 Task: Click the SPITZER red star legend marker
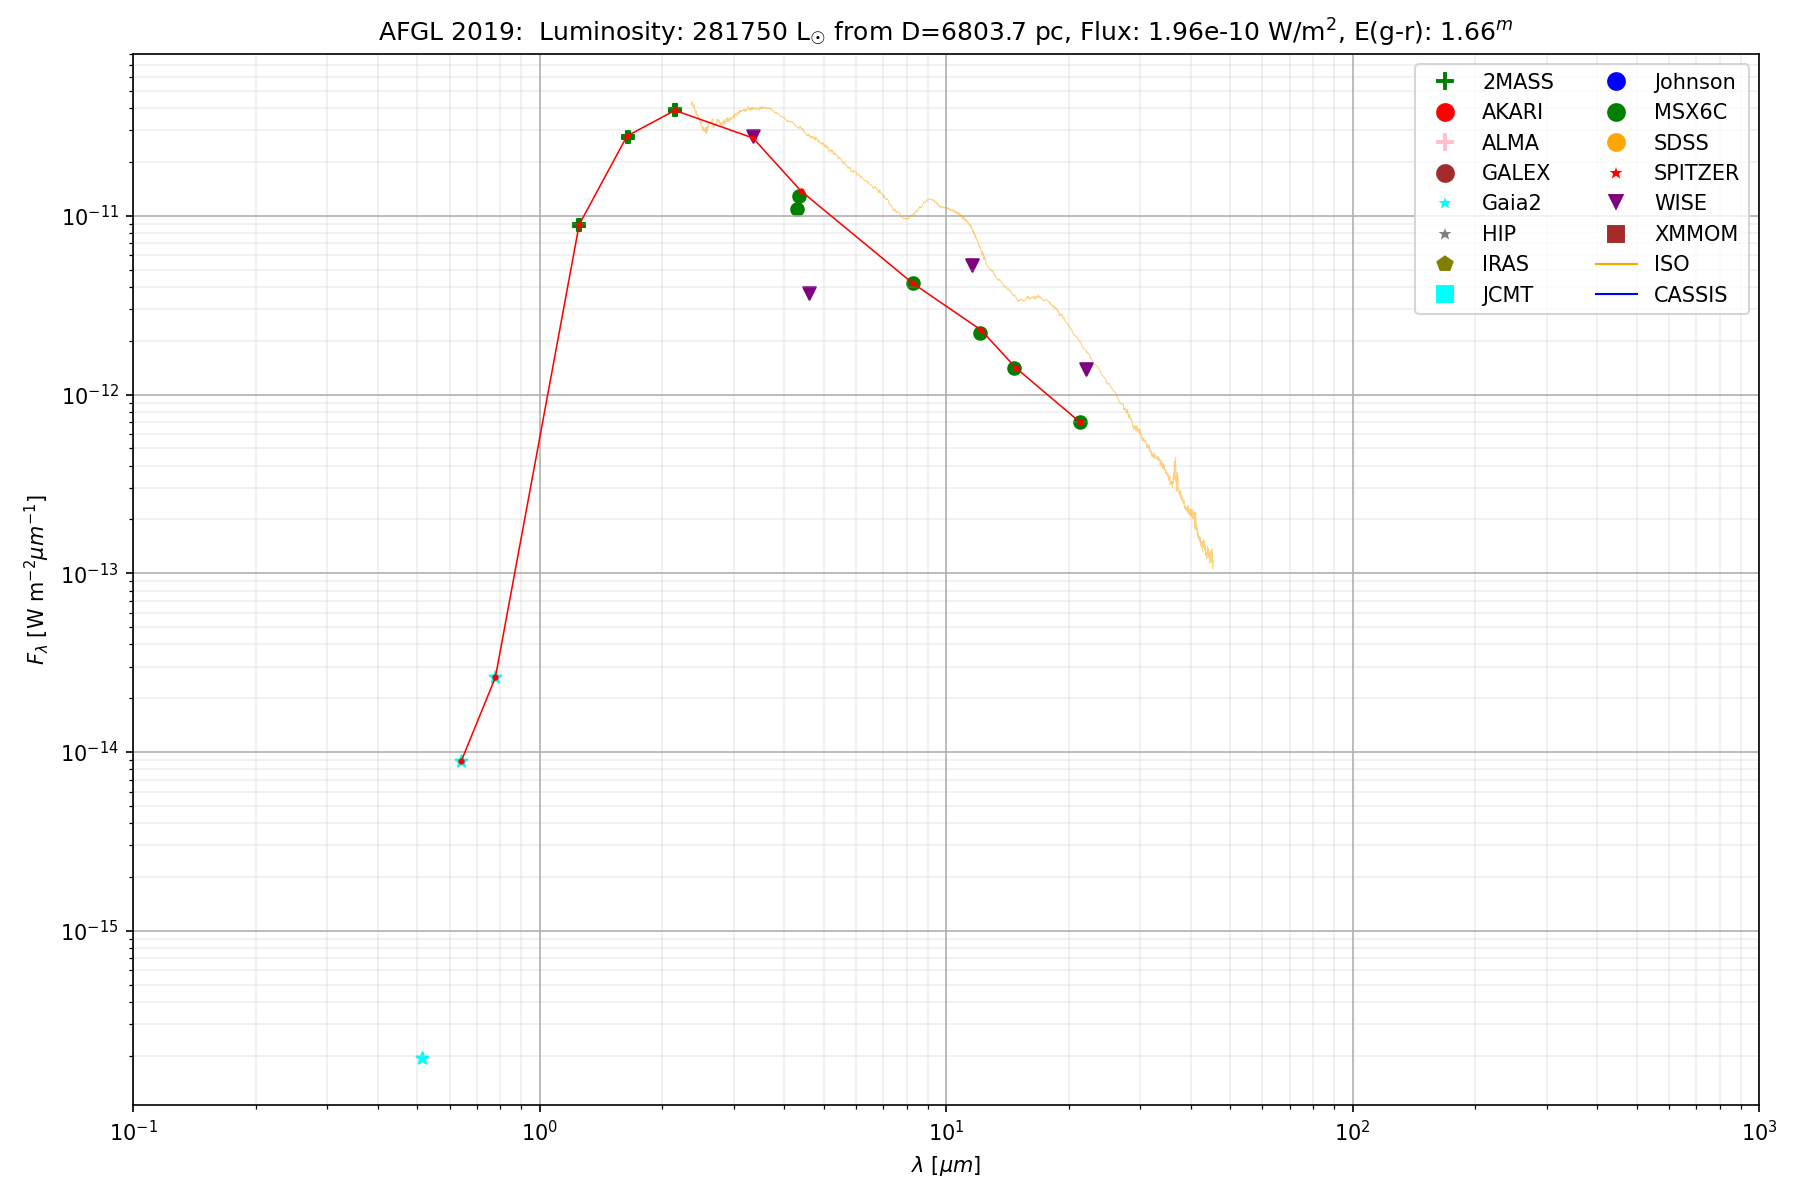[1615, 173]
